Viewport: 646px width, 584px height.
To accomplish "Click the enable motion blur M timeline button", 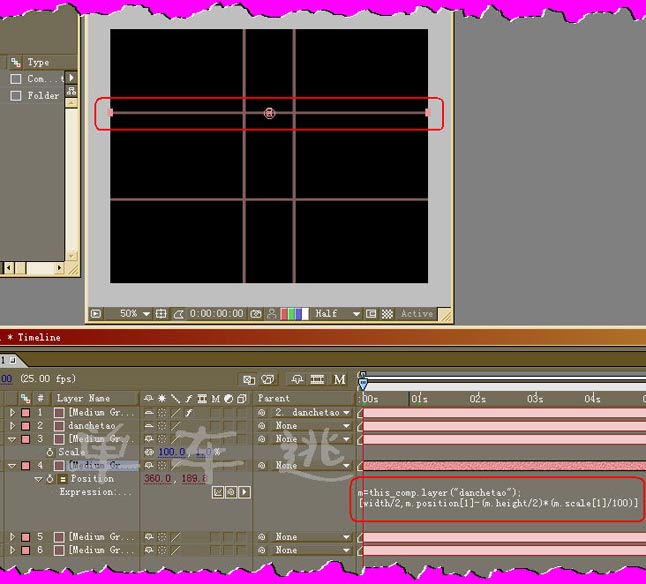I will pyautogui.click(x=339, y=379).
